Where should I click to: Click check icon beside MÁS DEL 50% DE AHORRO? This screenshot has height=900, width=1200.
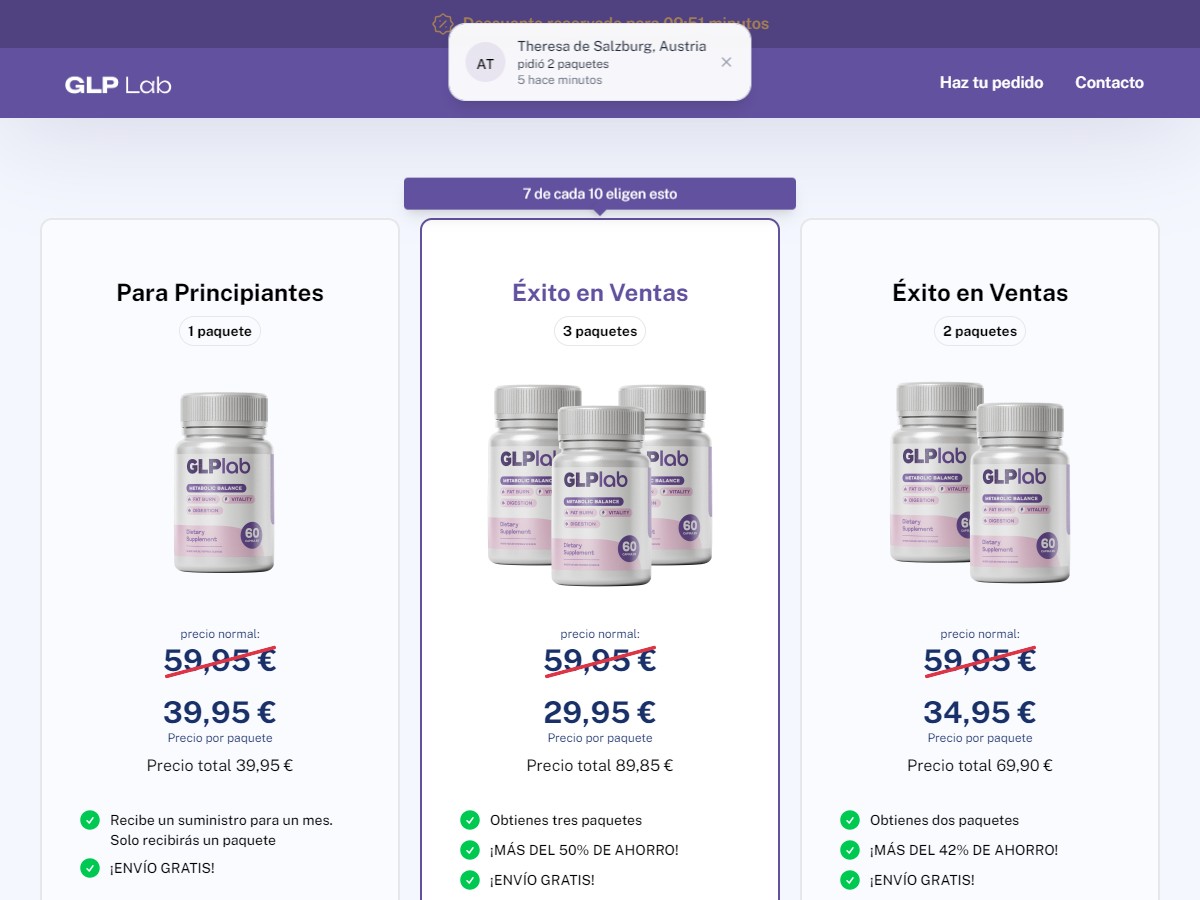[x=469, y=850]
